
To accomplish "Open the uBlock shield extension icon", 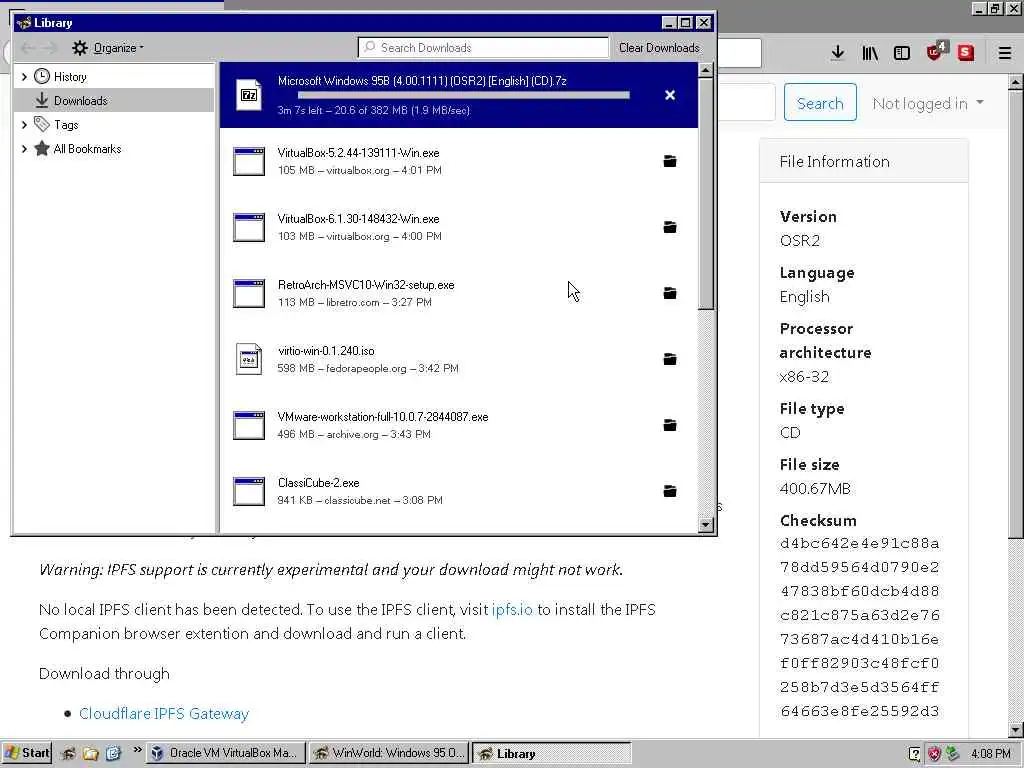I will (936, 52).
